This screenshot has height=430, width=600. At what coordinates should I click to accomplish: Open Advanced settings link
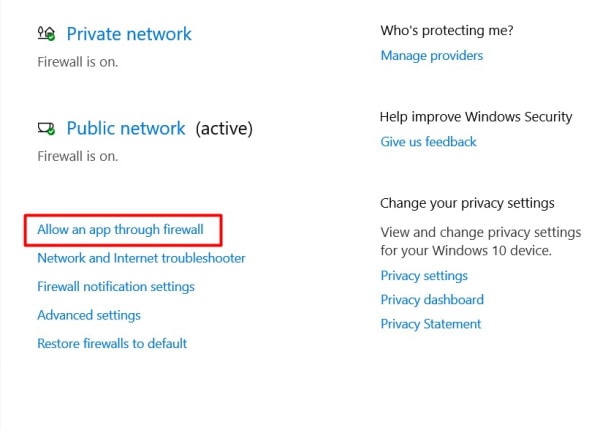click(89, 315)
